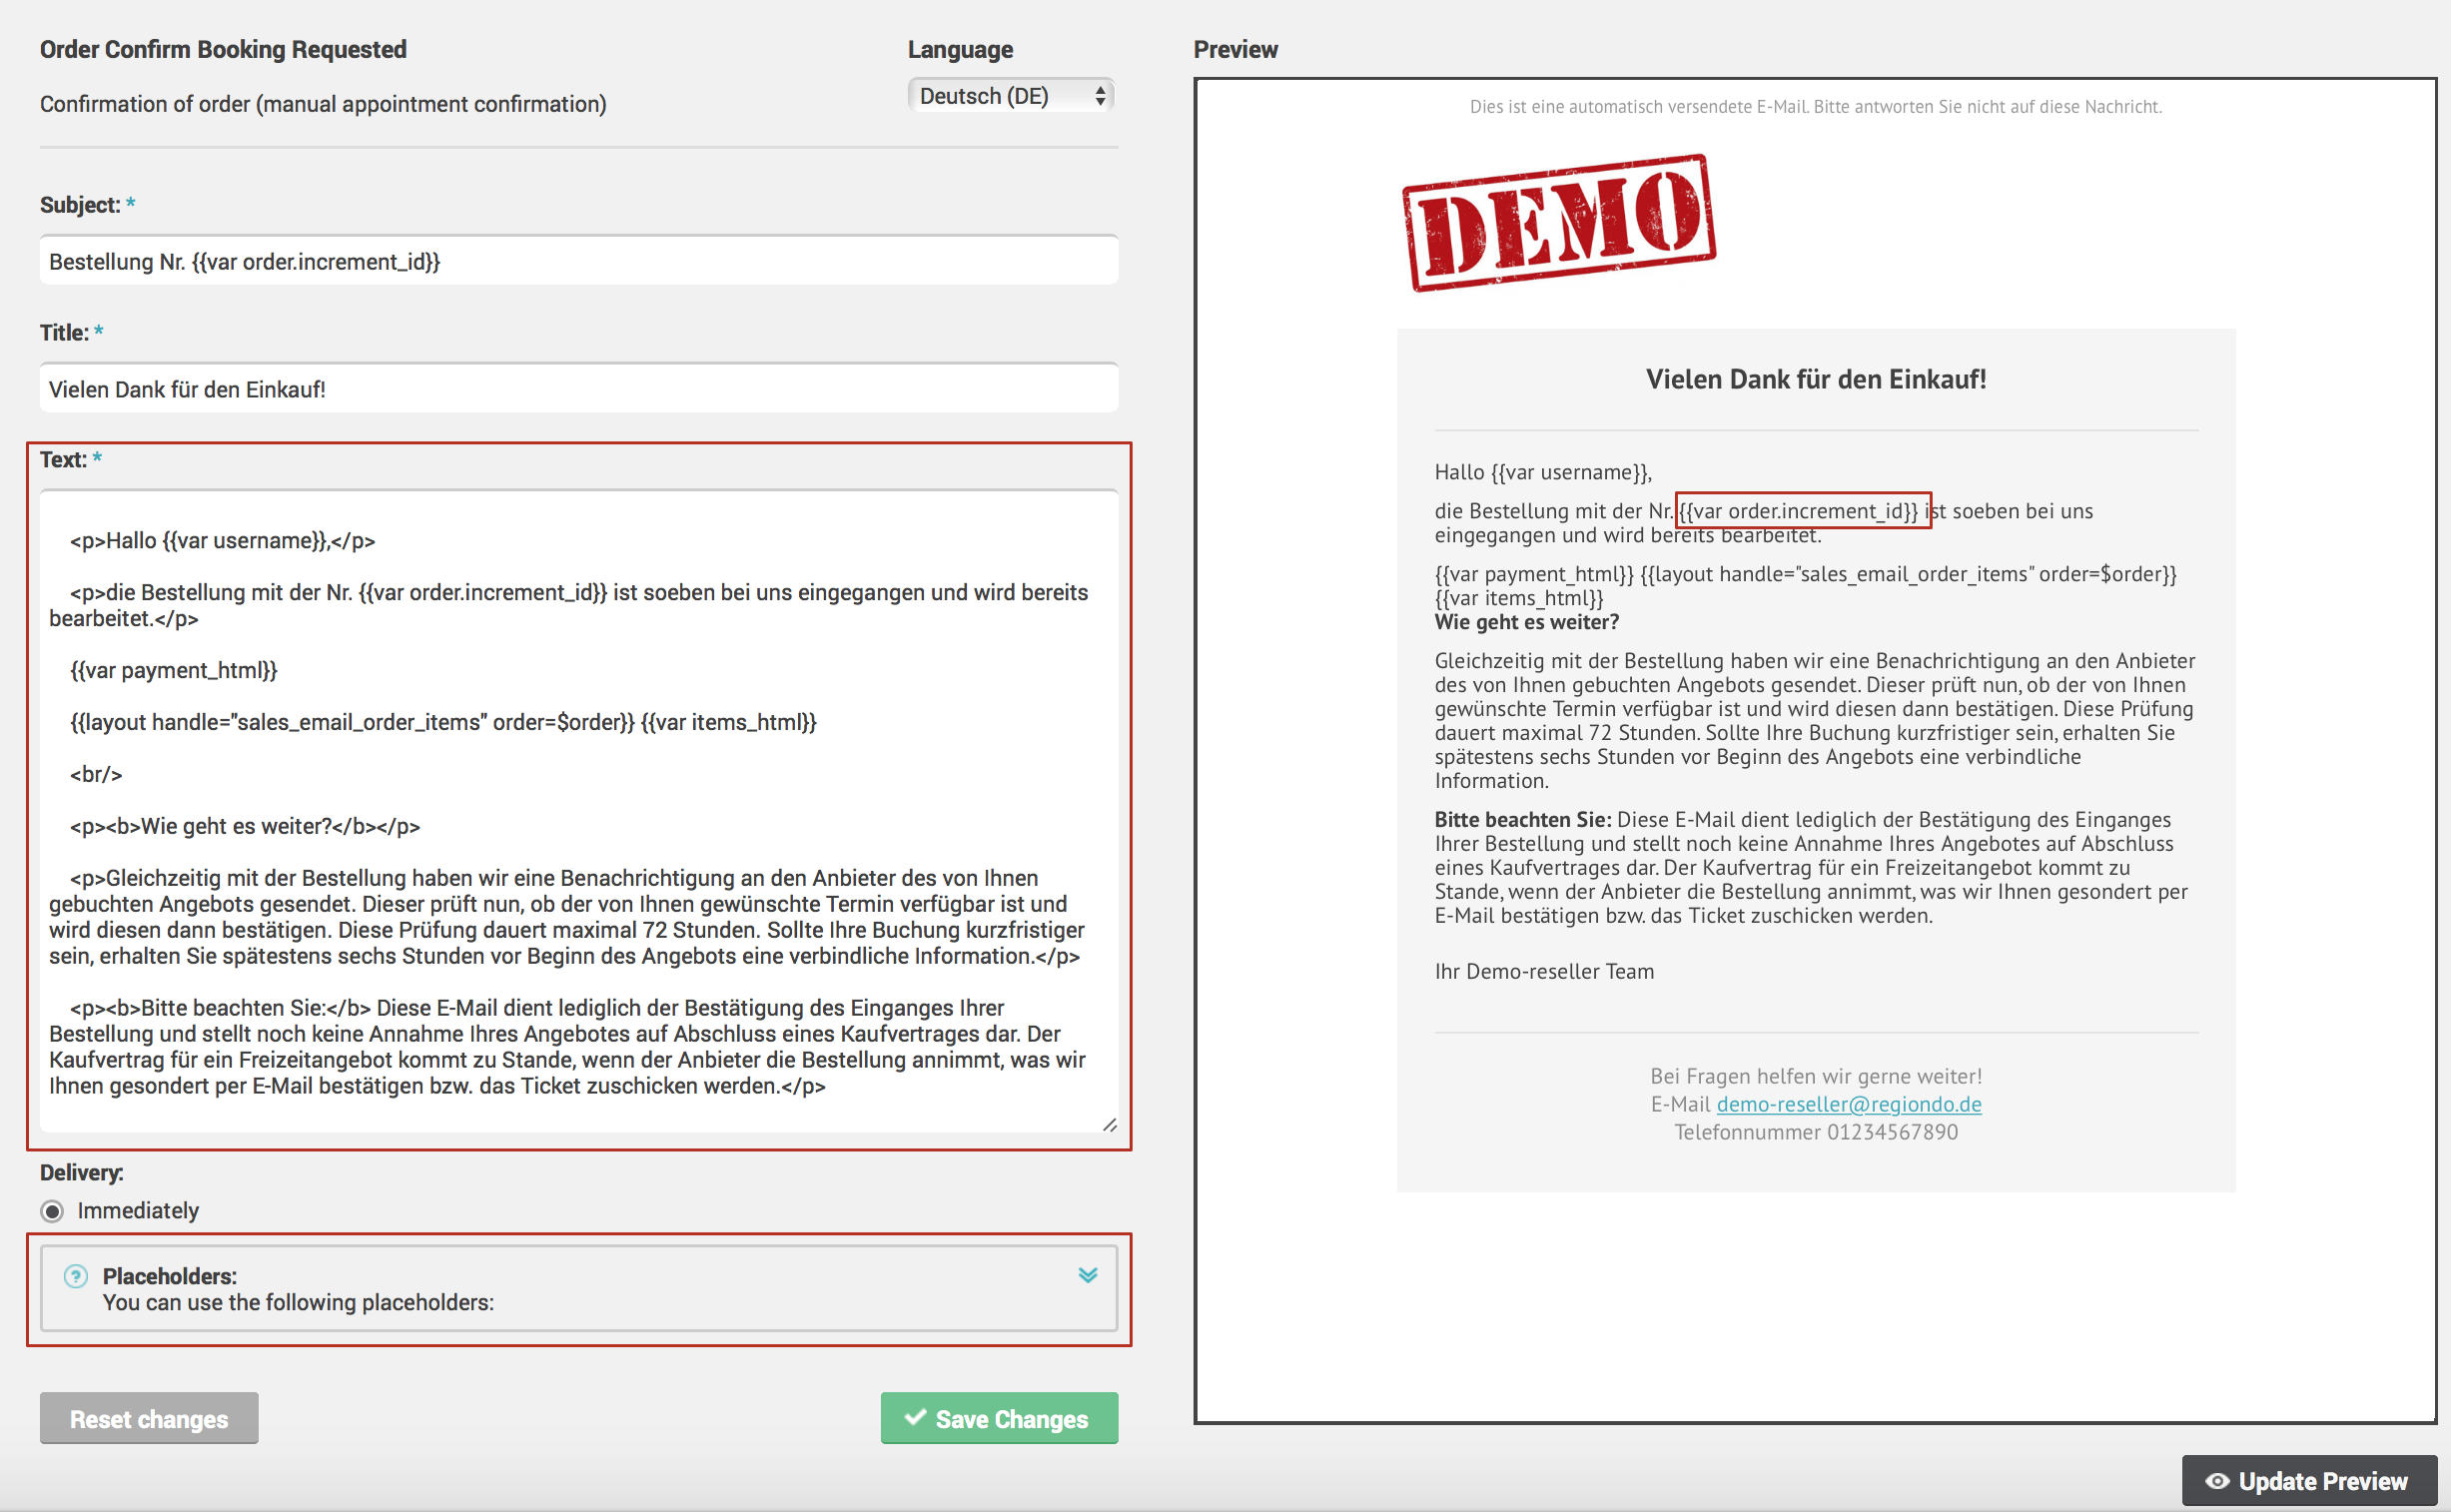This screenshot has height=1512, width=2451.
Task: Select the Immediately delivery radio button
Action: [52, 1211]
